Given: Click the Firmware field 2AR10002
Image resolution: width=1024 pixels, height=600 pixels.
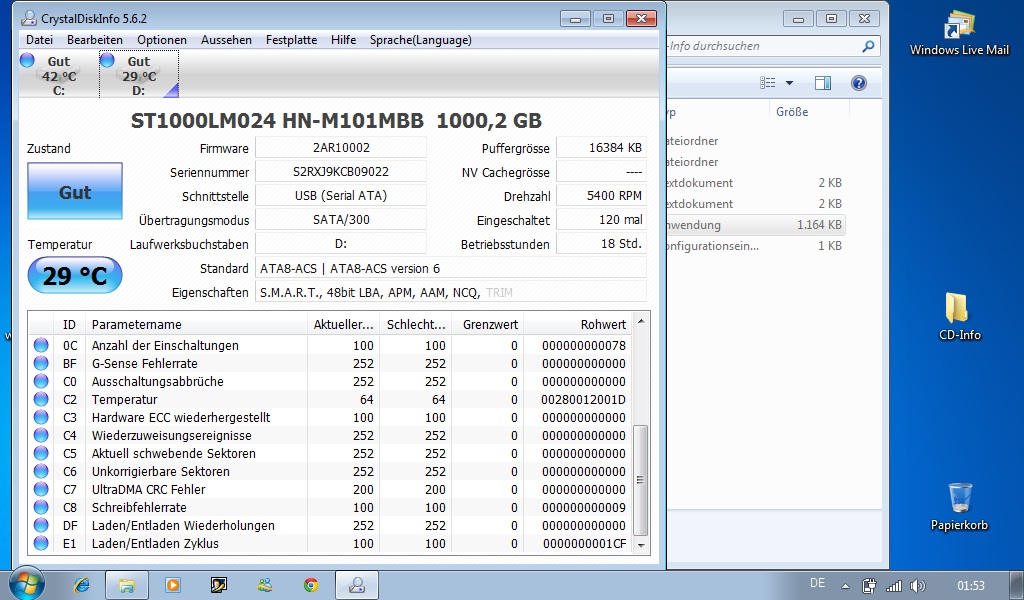Looking at the screenshot, I should point(341,148).
